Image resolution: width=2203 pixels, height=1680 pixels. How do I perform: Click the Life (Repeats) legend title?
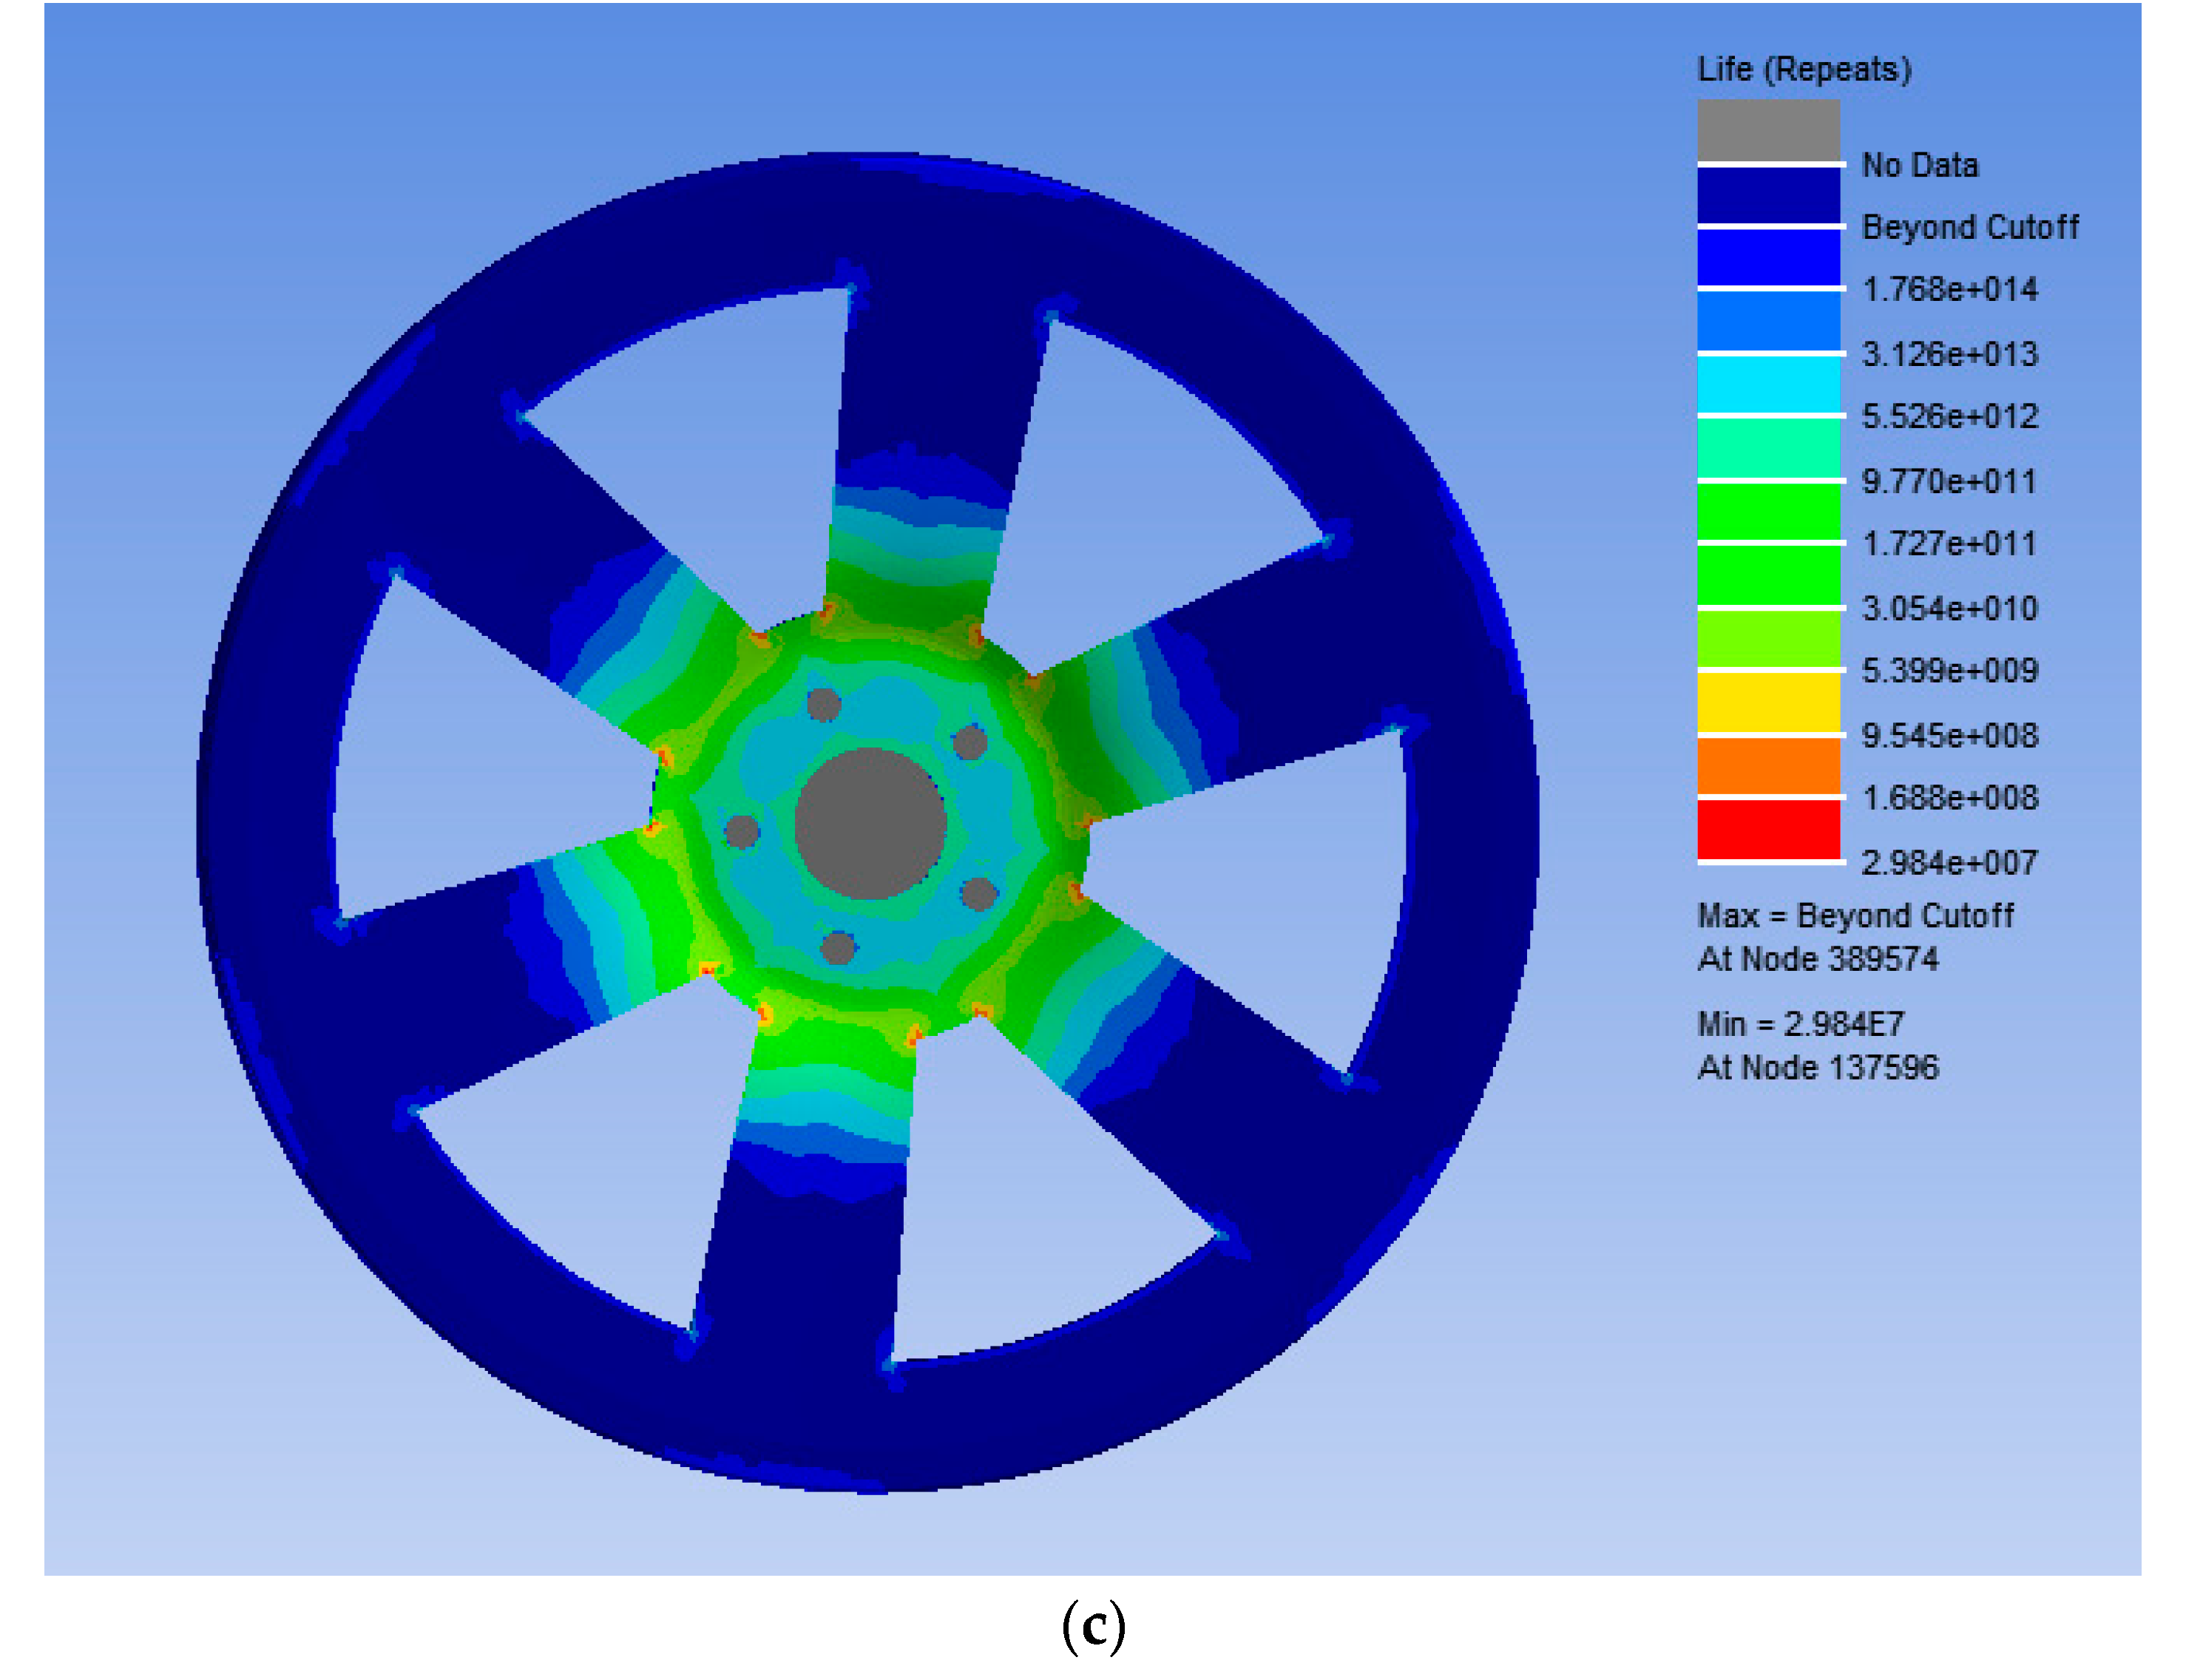coord(1804,69)
